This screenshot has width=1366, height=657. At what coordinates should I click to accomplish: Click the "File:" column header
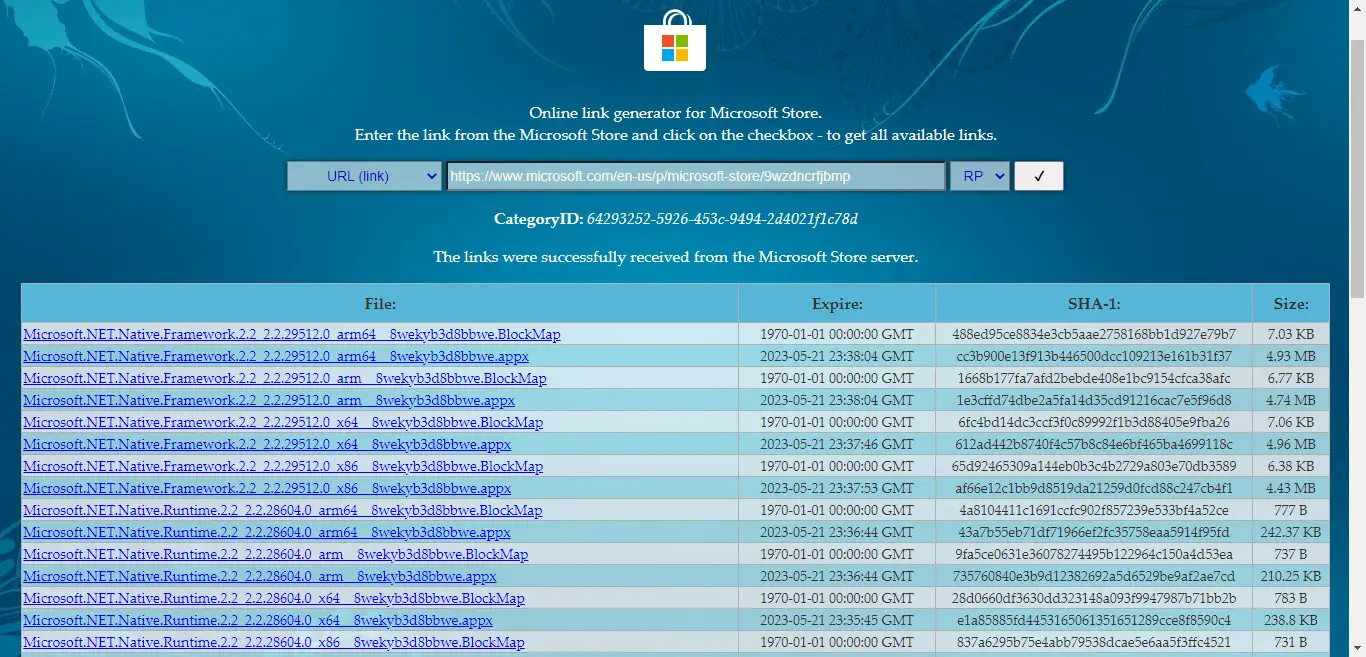(380, 303)
